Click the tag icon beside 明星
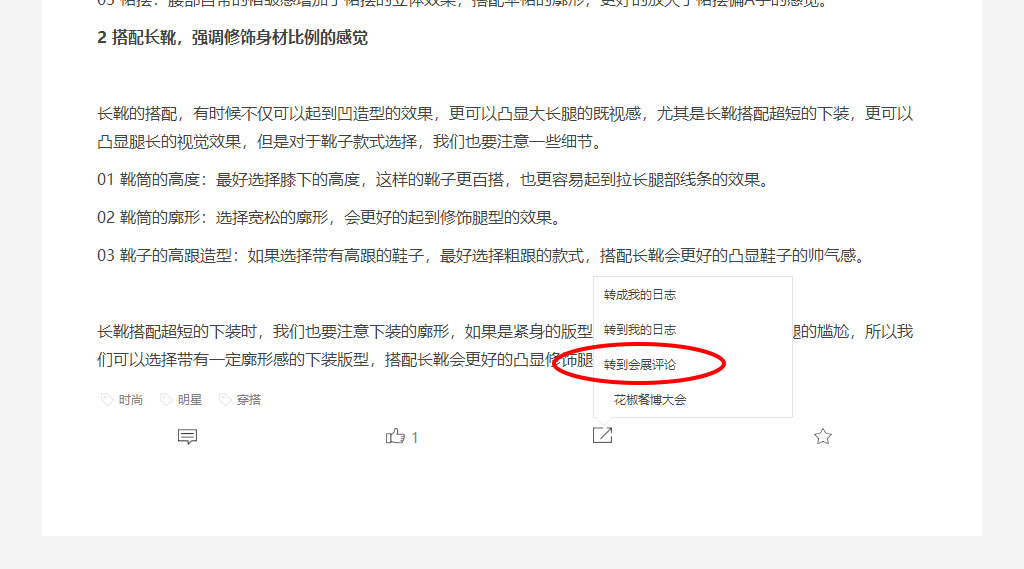 [x=166, y=399]
